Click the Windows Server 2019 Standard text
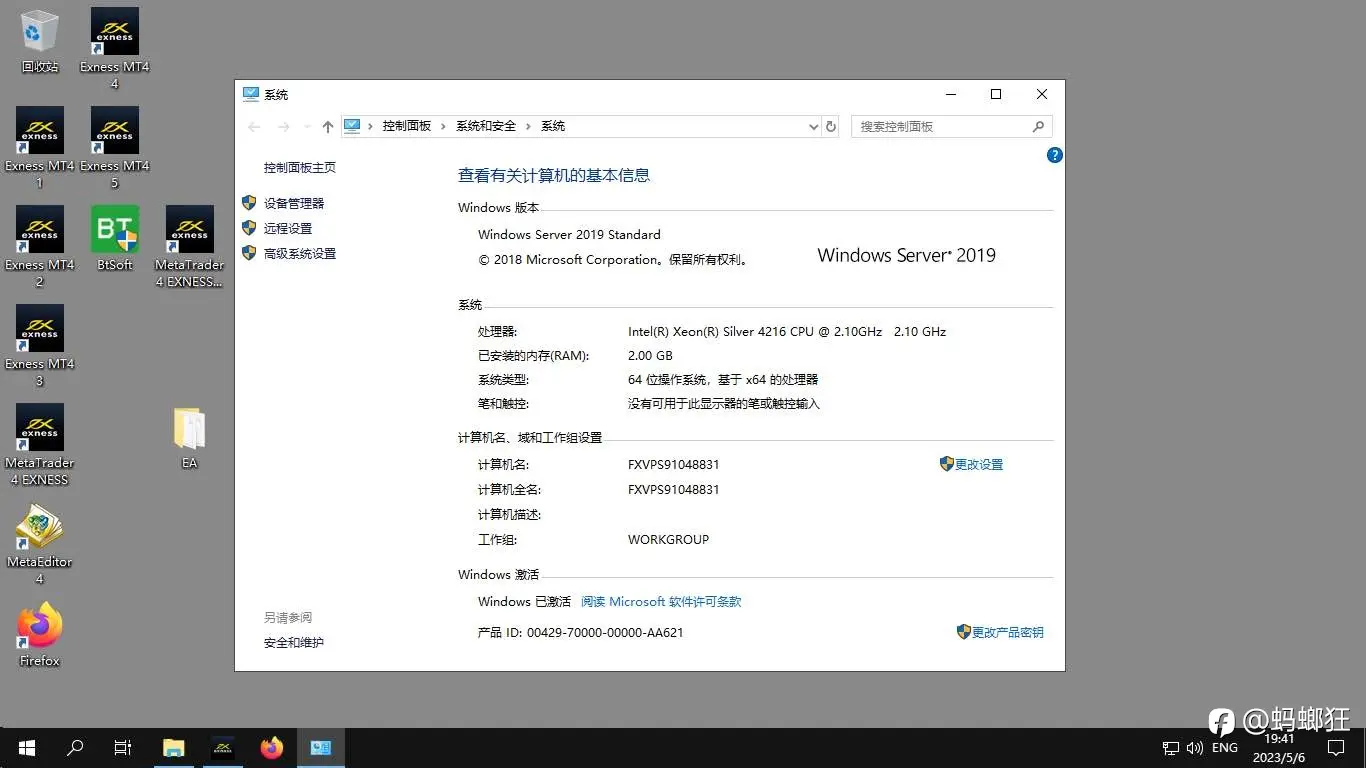Image resolution: width=1366 pixels, height=768 pixels. (569, 235)
